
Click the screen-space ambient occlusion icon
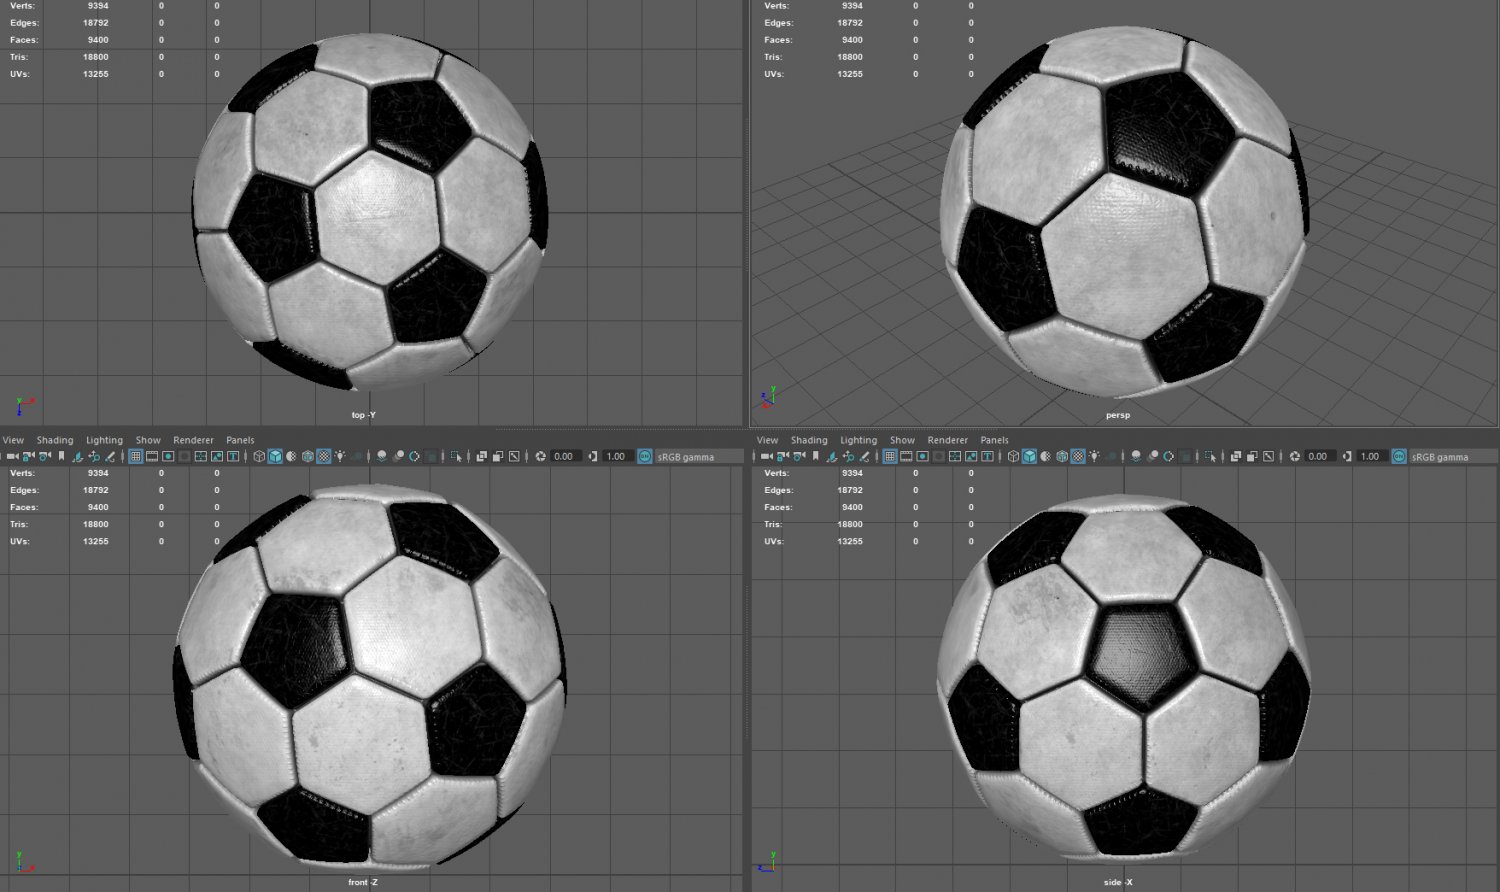382,457
